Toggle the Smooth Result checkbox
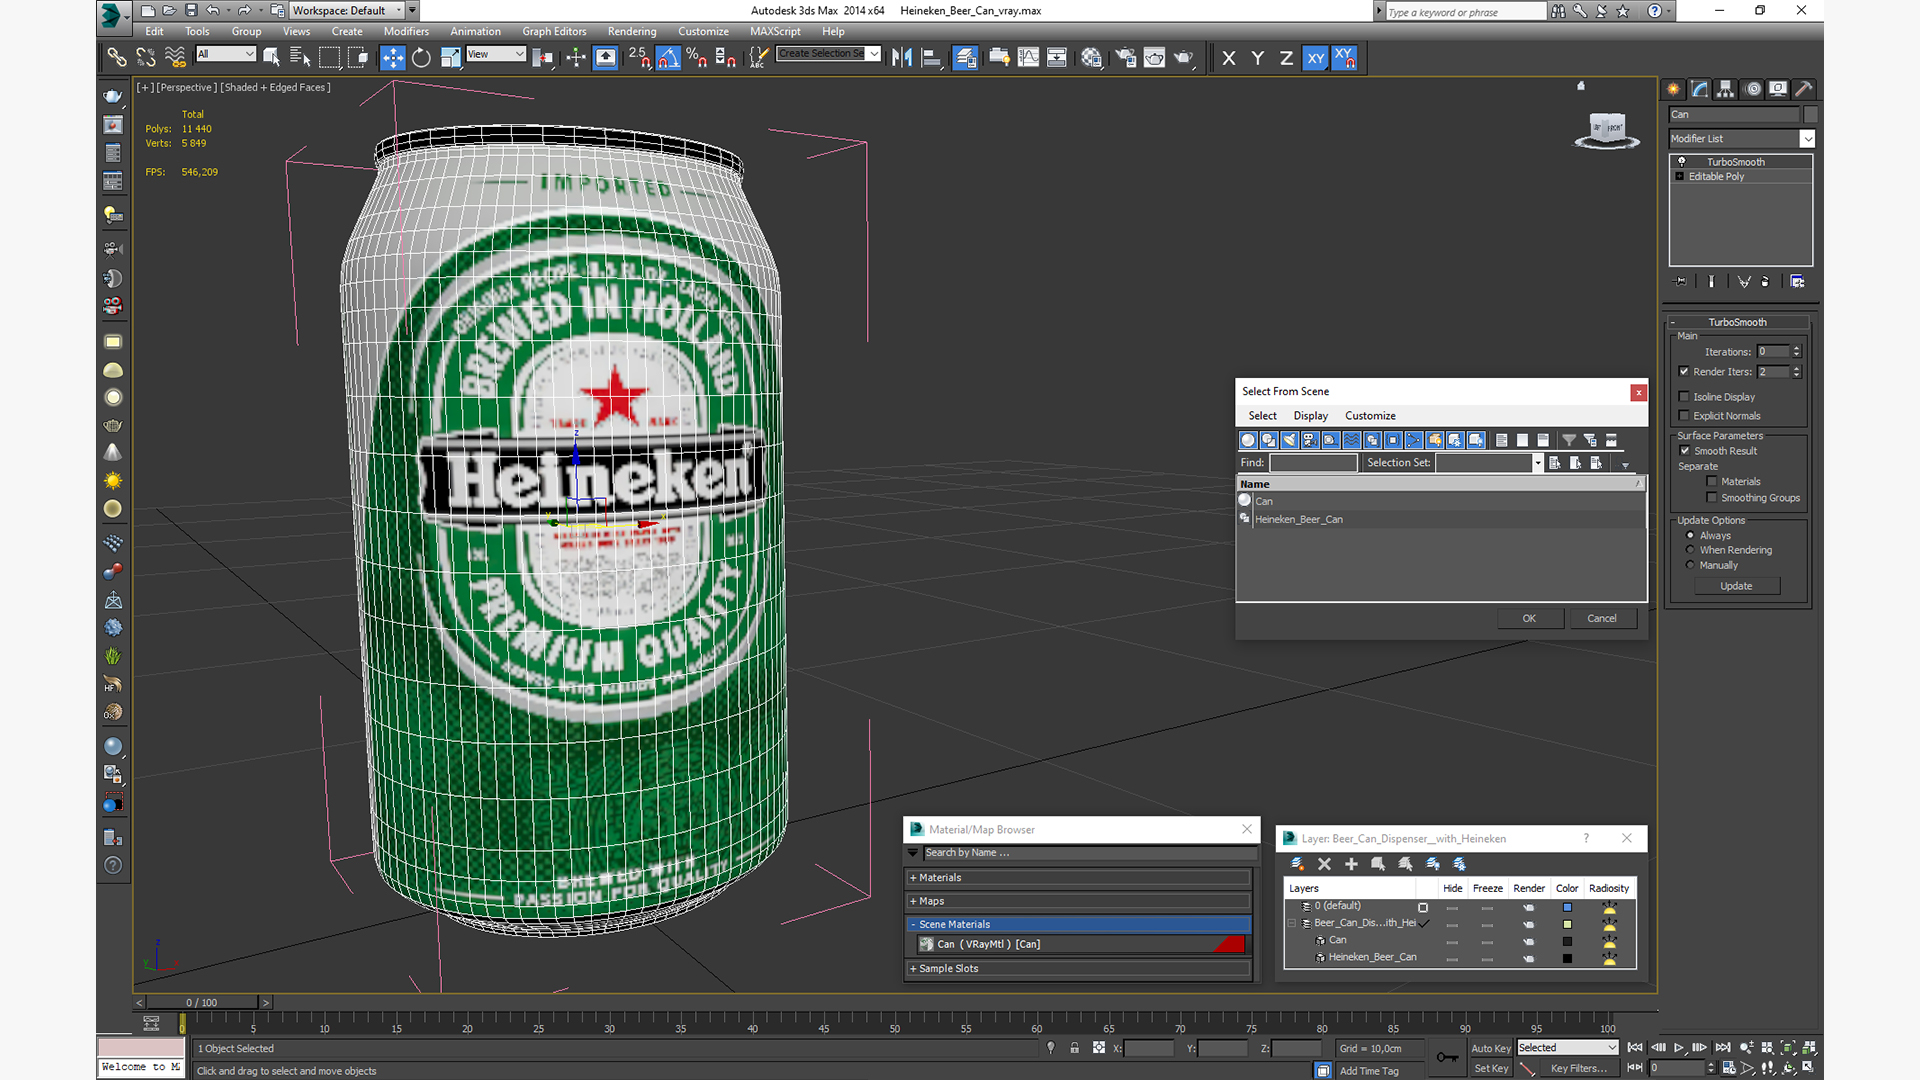Screen dimensions: 1920x1080 pyautogui.click(x=1685, y=451)
